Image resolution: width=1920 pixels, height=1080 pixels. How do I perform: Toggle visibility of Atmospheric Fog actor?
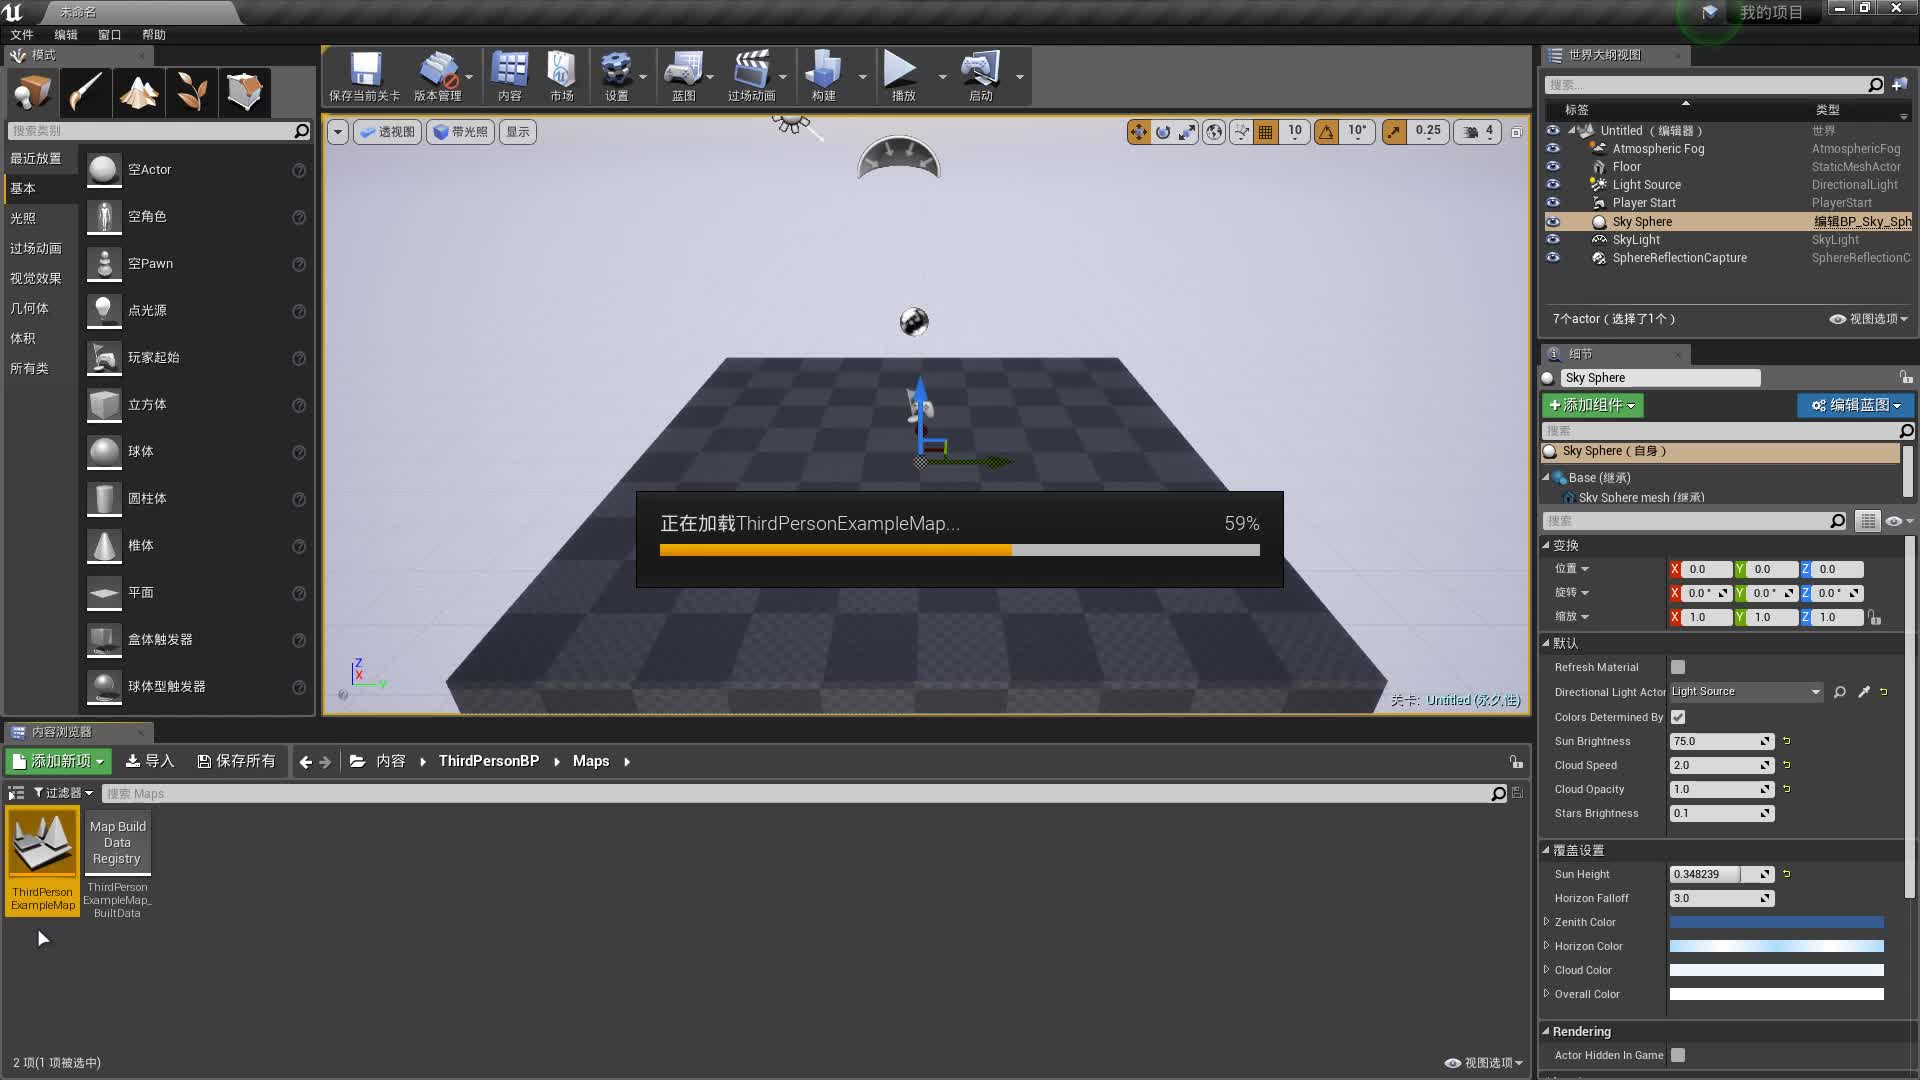pyautogui.click(x=1552, y=148)
